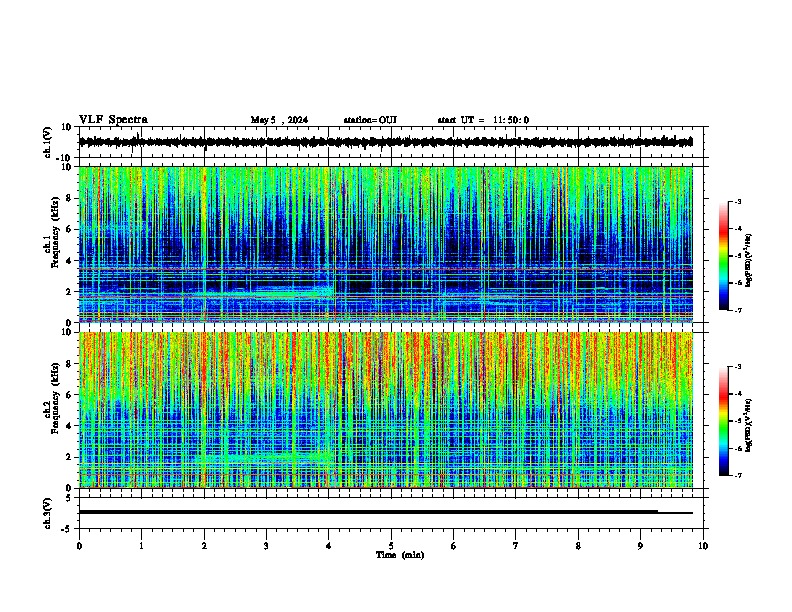Click the '-3' label on ch.1 colorbar
792x612 pixels.
tap(738, 201)
